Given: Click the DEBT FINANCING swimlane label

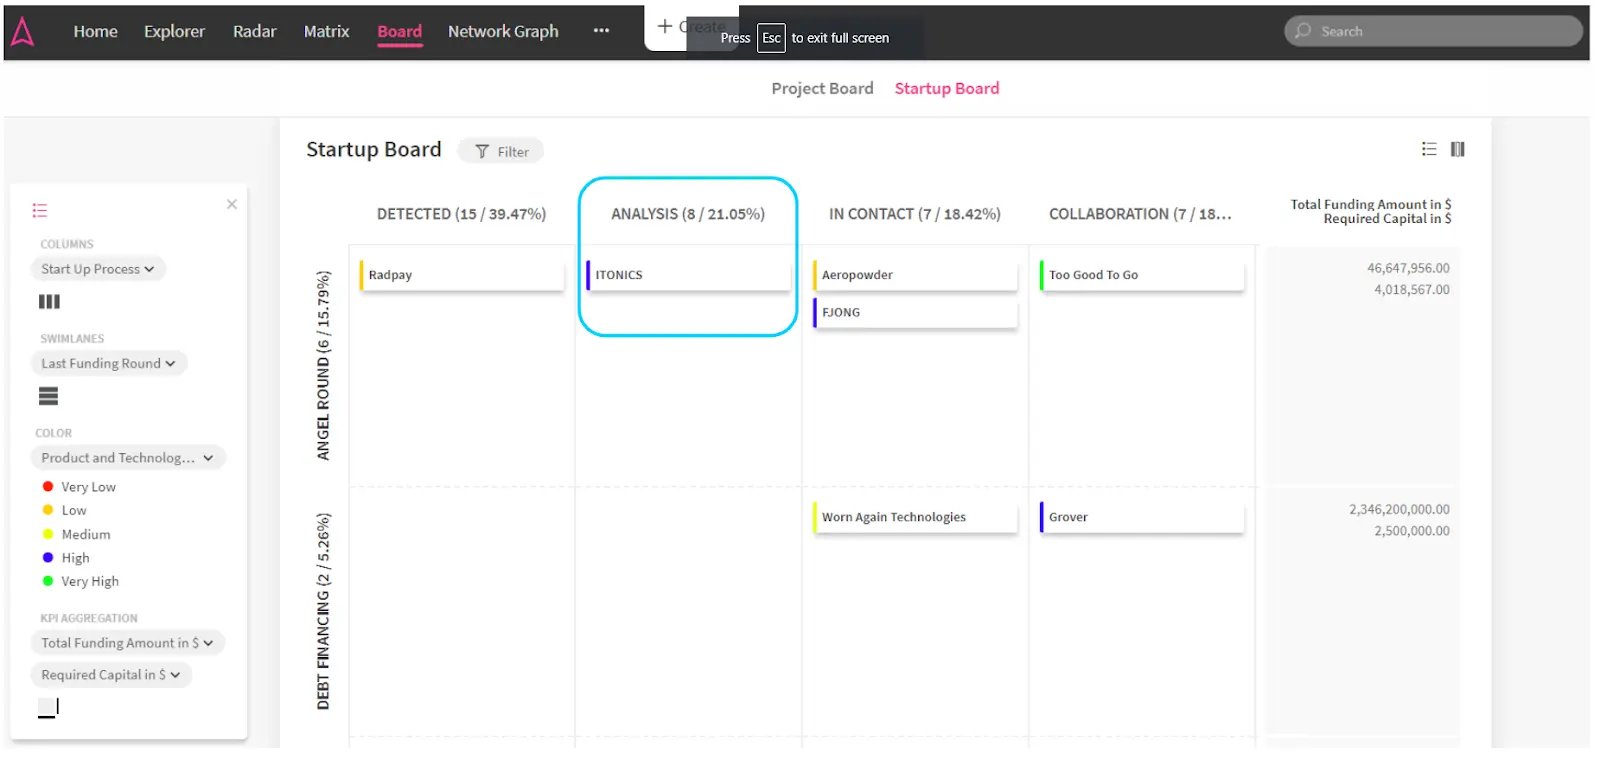Looking at the screenshot, I should tap(323, 612).
